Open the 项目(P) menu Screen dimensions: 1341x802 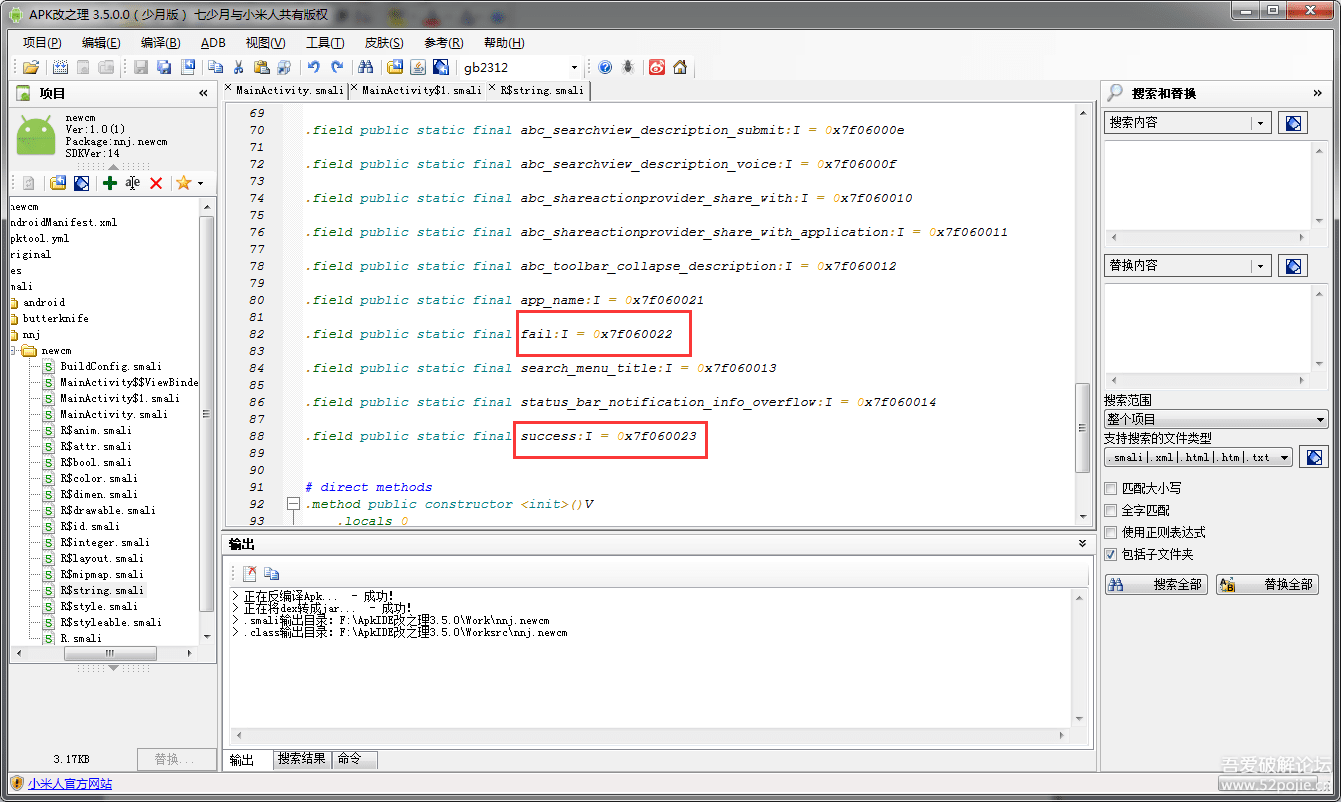click(42, 43)
